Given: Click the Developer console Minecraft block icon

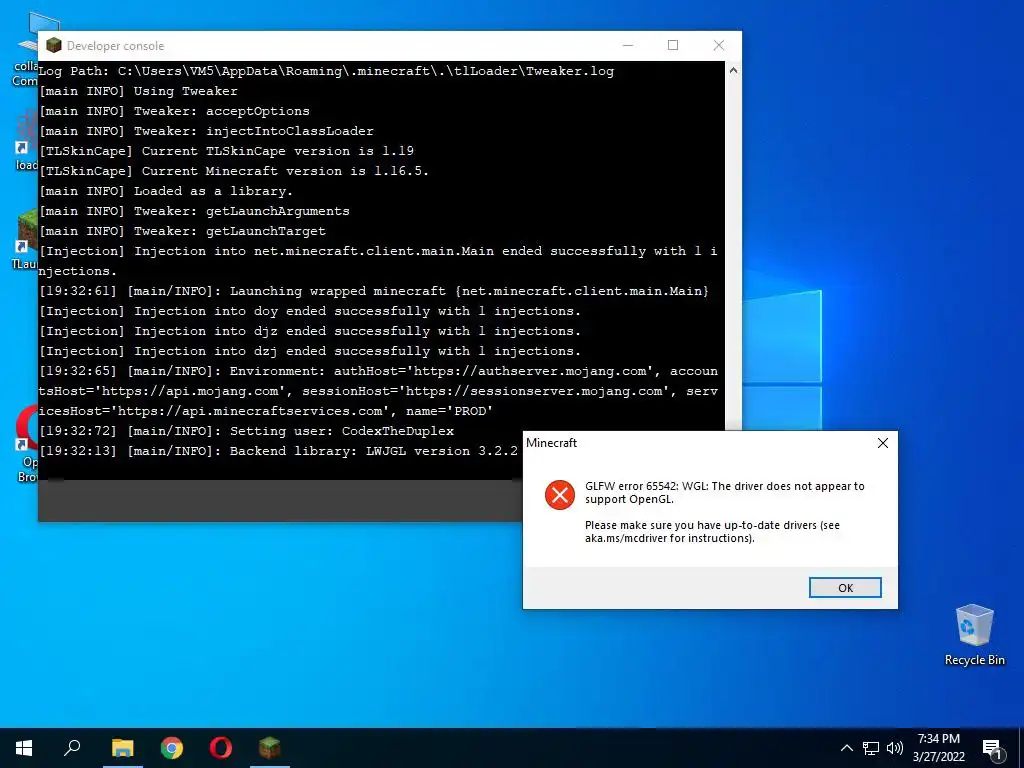Looking at the screenshot, I should coord(54,45).
